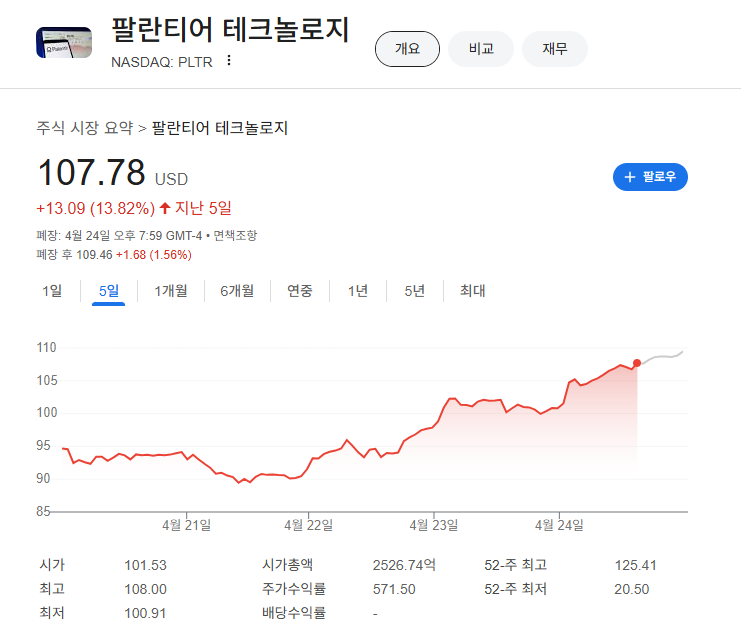This screenshot has width=741, height=632.
Task: Click the 4월 23일 axis label
Action: [434, 525]
